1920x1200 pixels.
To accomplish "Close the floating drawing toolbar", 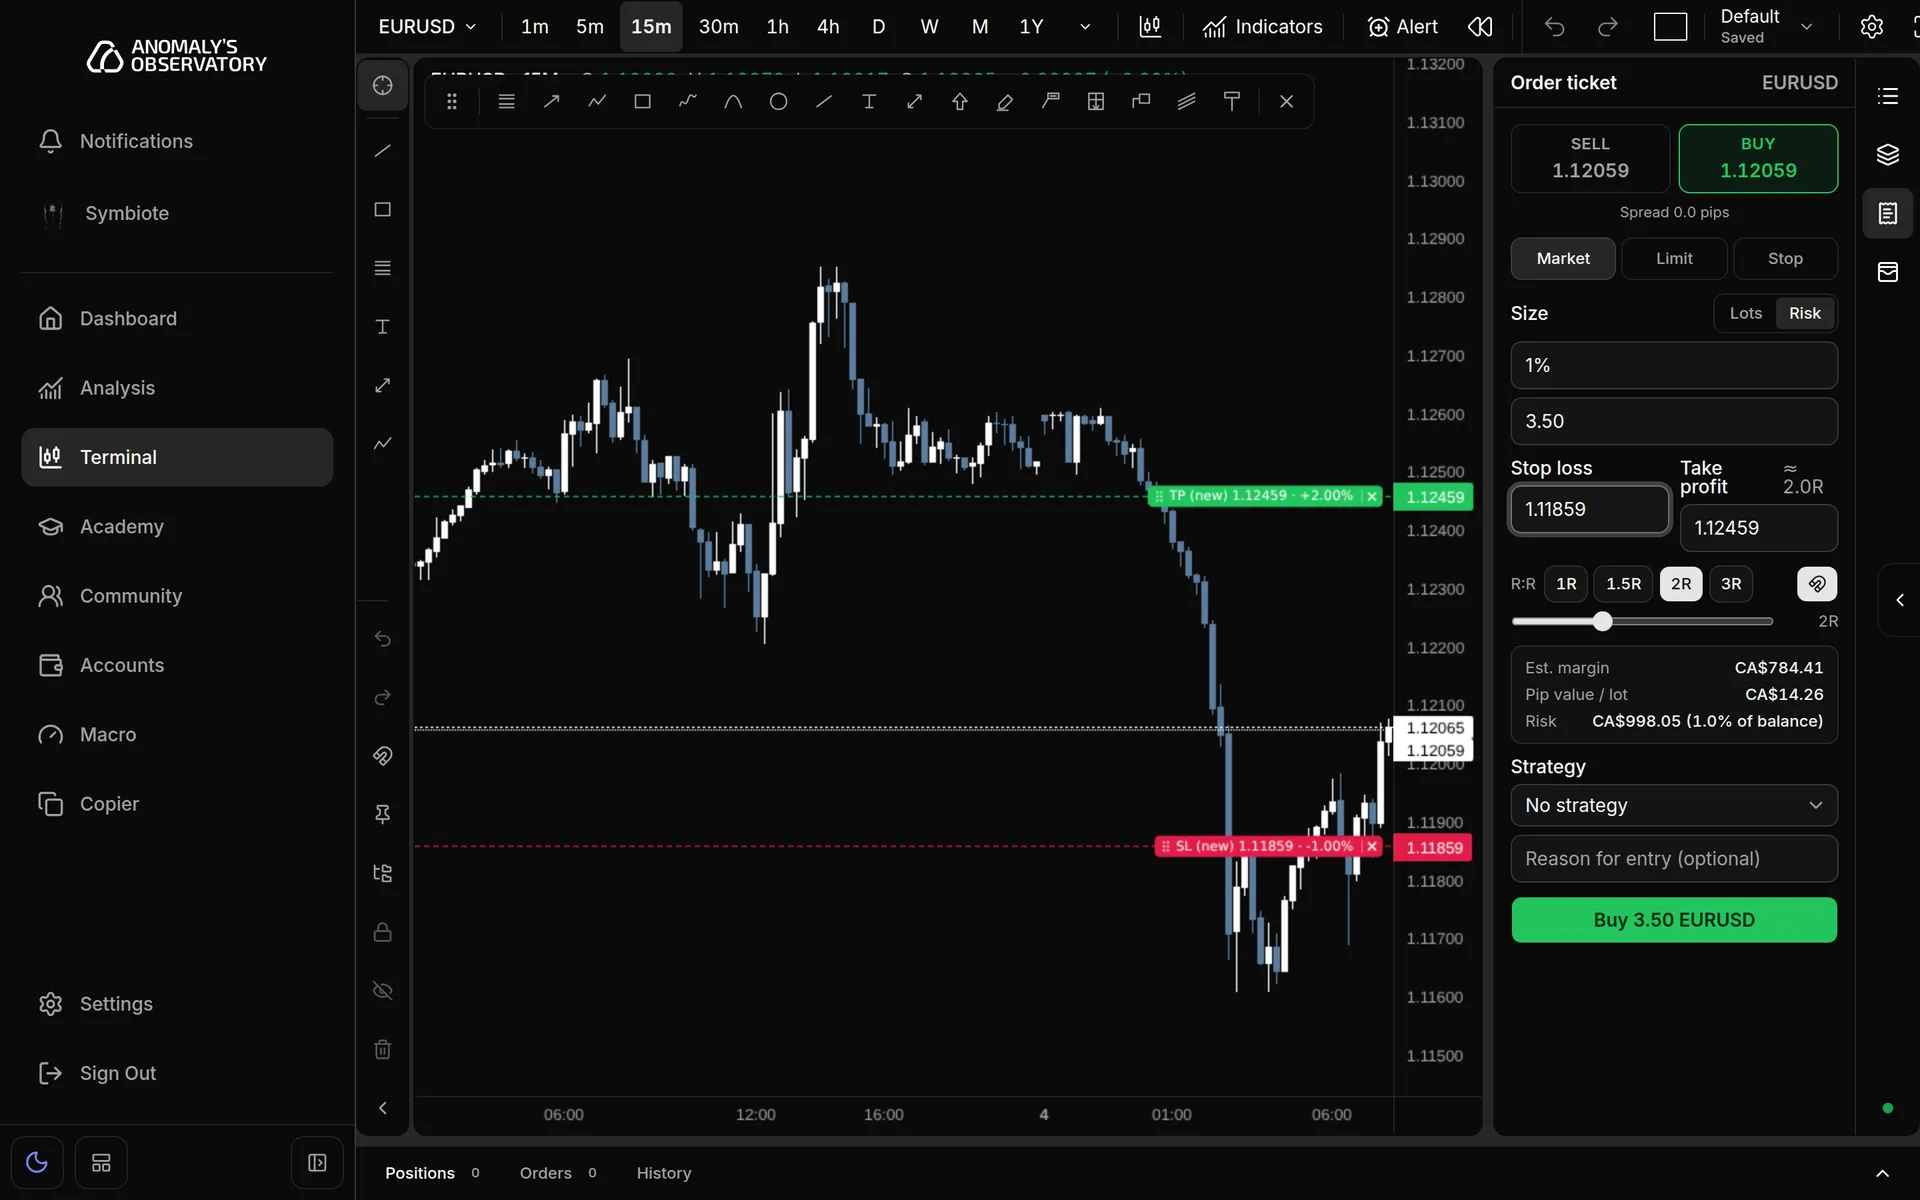I will (x=1286, y=101).
